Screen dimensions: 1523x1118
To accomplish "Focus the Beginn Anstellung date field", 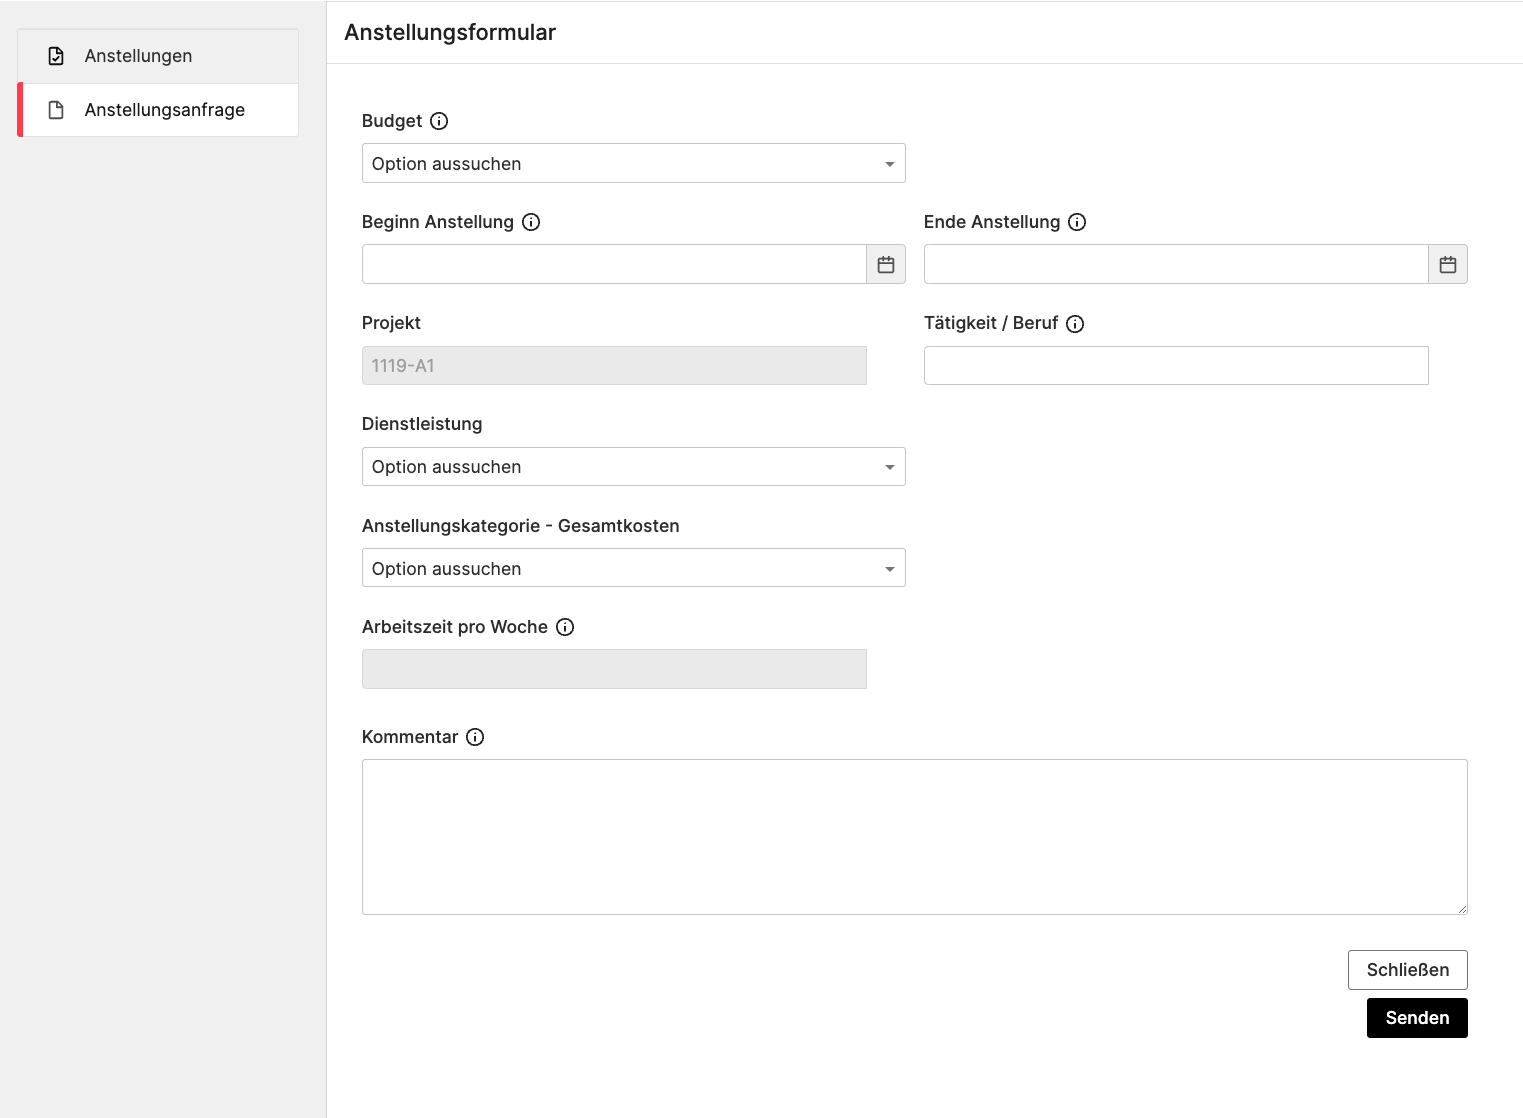I will tap(614, 265).
